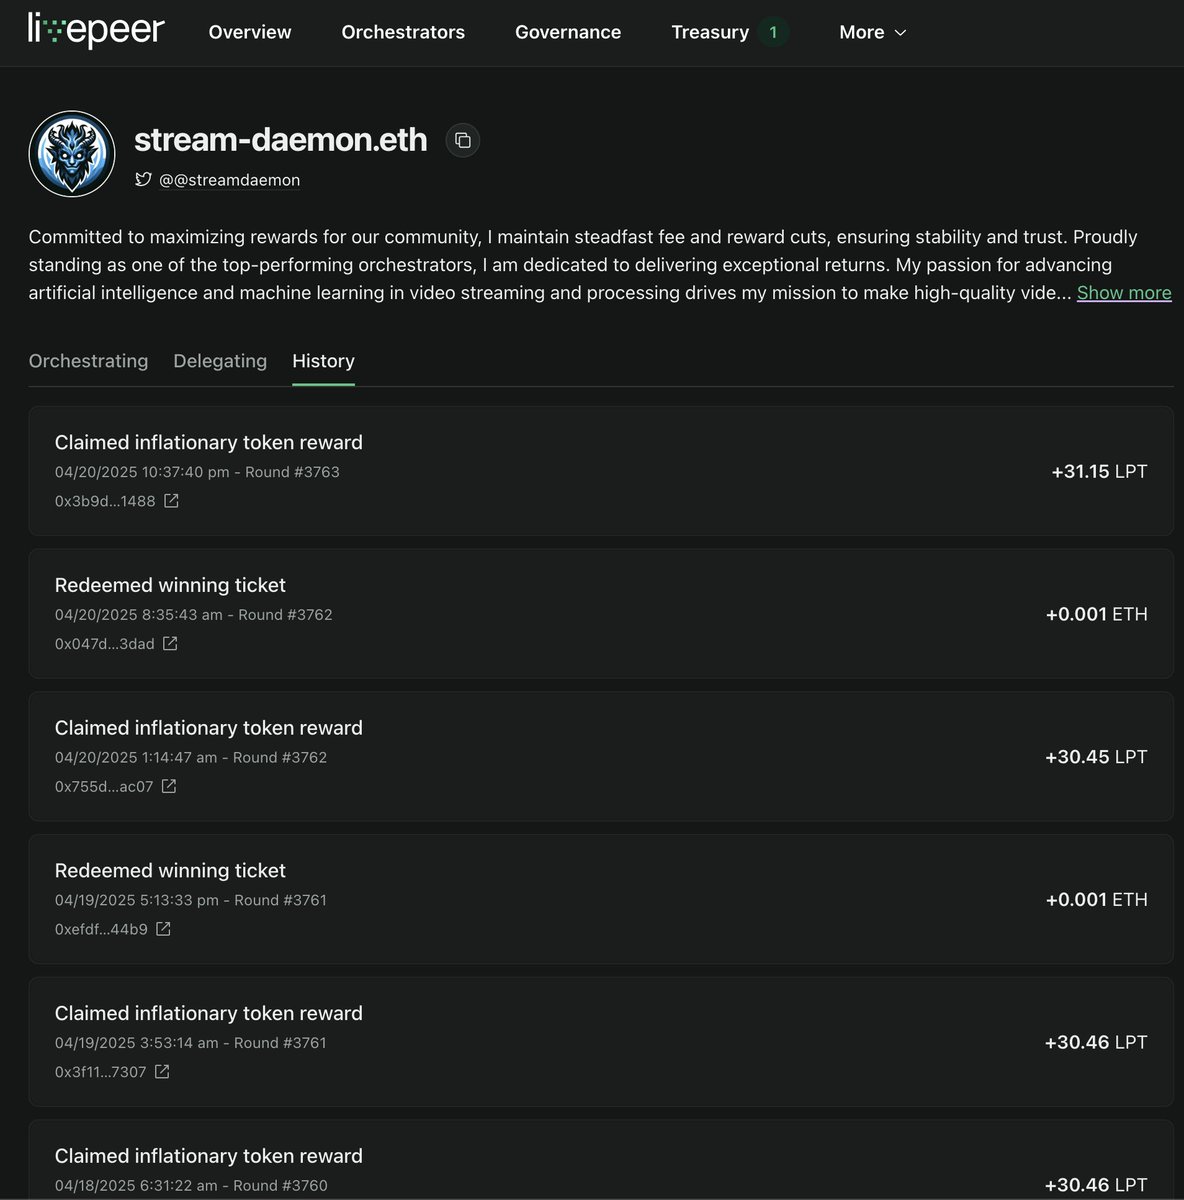Click timestamp 04/19/2025 3:53:14 am
The height and width of the screenshot is (1200, 1184).
(x=137, y=1043)
